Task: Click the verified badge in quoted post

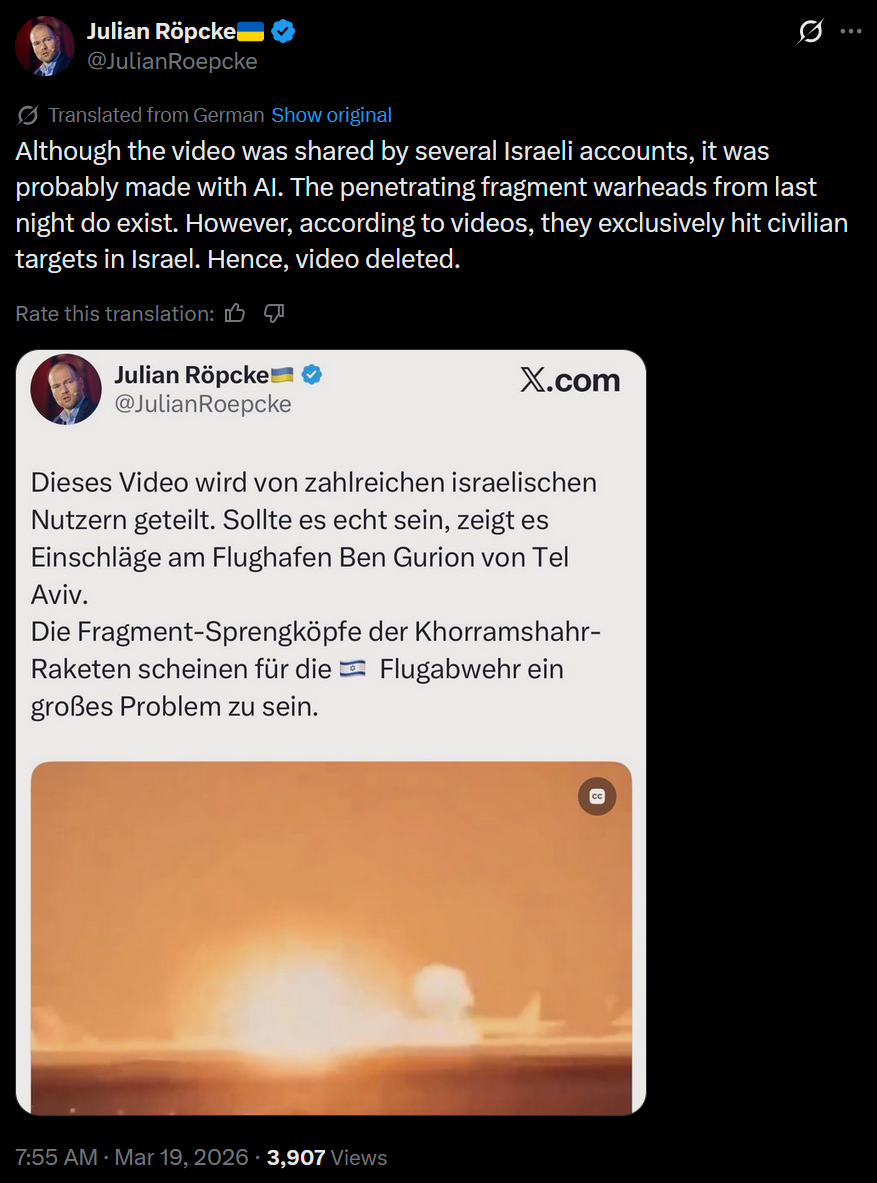Action: pos(312,374)
